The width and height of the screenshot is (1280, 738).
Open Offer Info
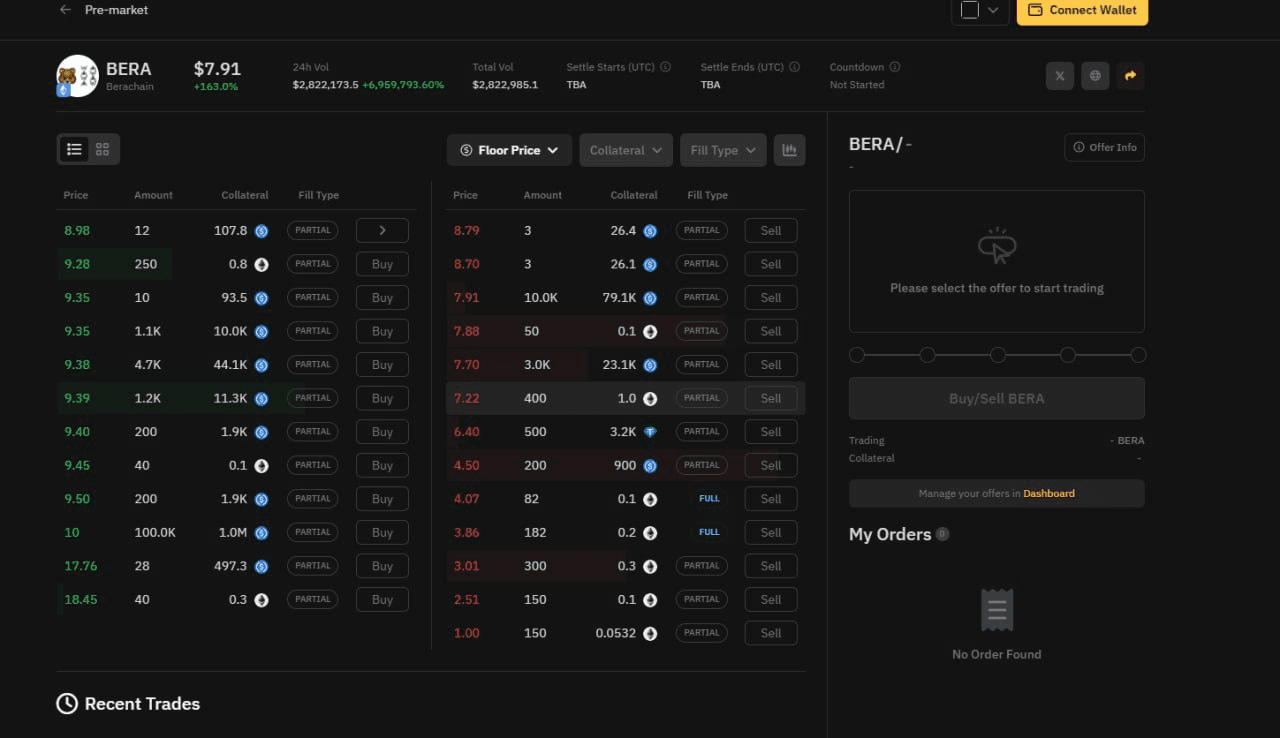pos(1104,147)
